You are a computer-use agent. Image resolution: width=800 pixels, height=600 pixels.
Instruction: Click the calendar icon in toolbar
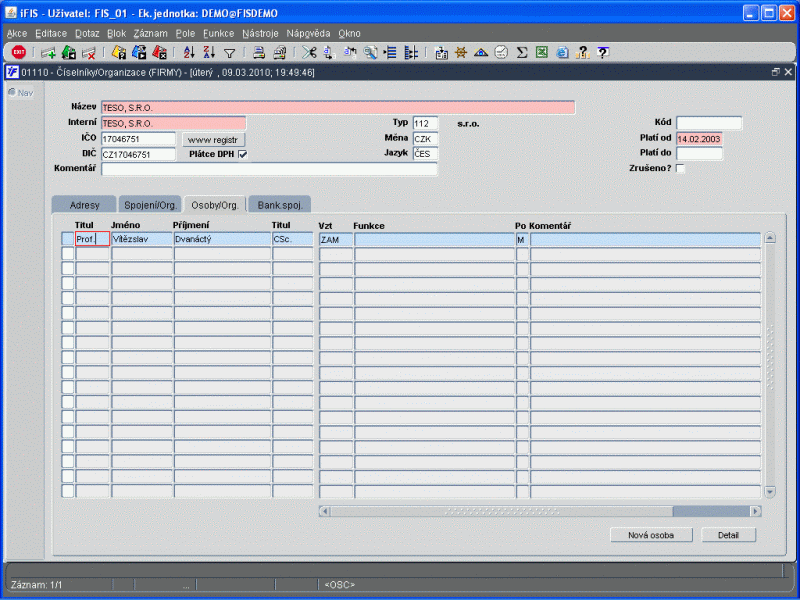[x=441, y=52]
